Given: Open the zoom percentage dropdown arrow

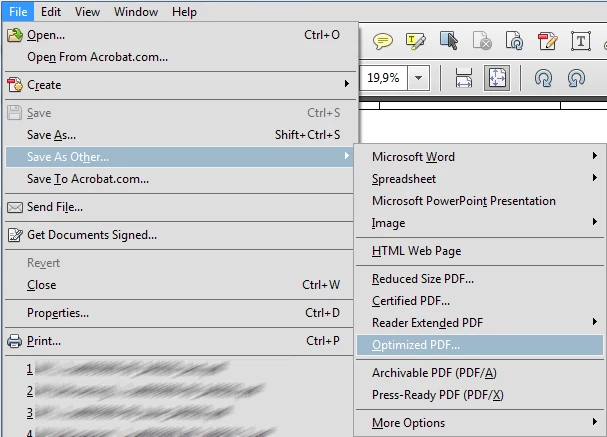Looking at the screenshot, I should pos(418,78).
